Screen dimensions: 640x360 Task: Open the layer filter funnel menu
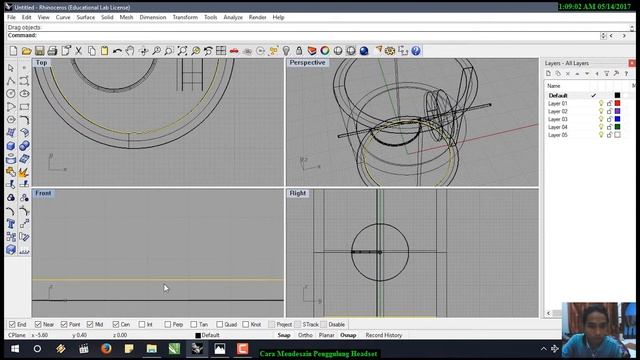[607, 74]
